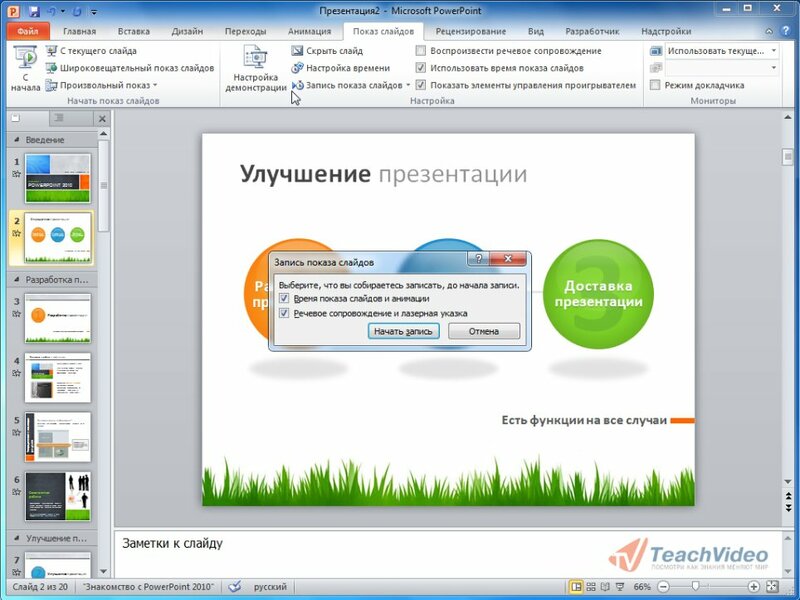This screenshot has height=600, width=800.
Task: Switch to Outline tab in slides pane
Action: pos(59,118)
